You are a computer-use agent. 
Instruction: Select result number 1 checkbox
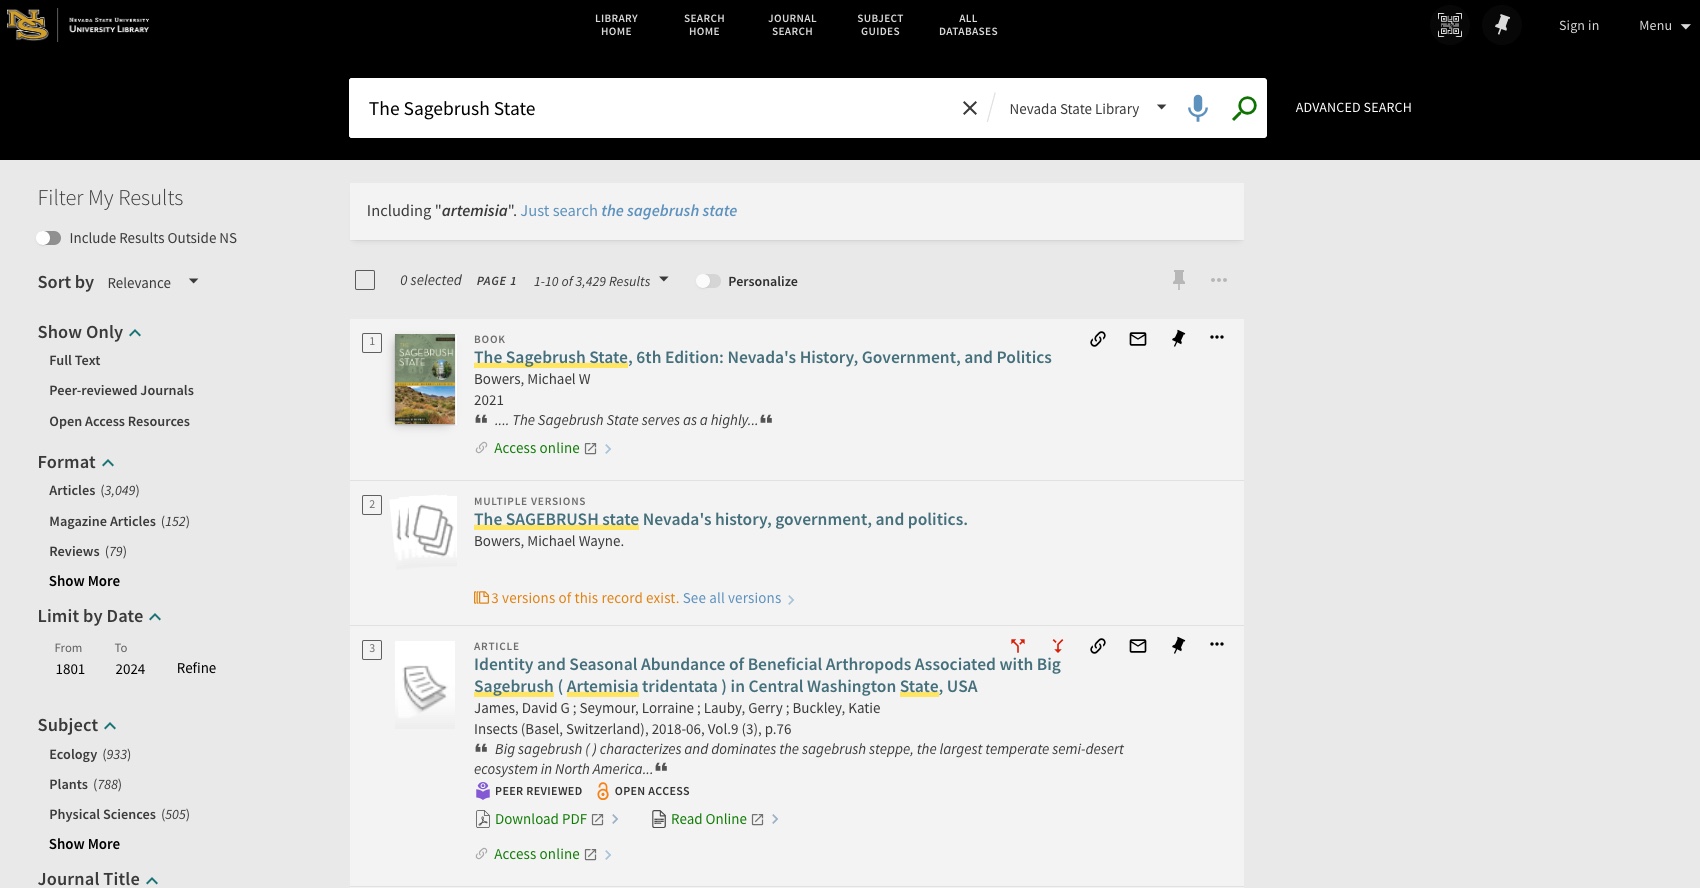tap(372, 343)
